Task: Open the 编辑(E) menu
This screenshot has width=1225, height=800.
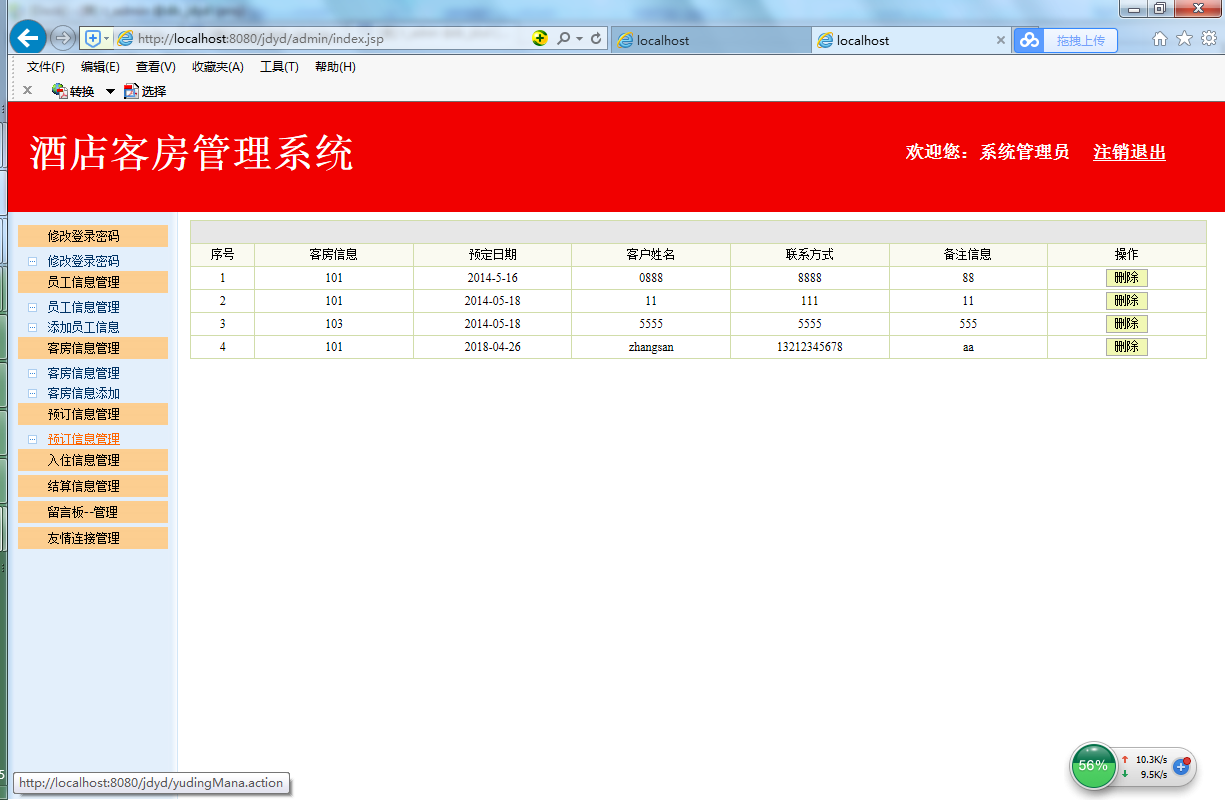Action: pos(100,67)
